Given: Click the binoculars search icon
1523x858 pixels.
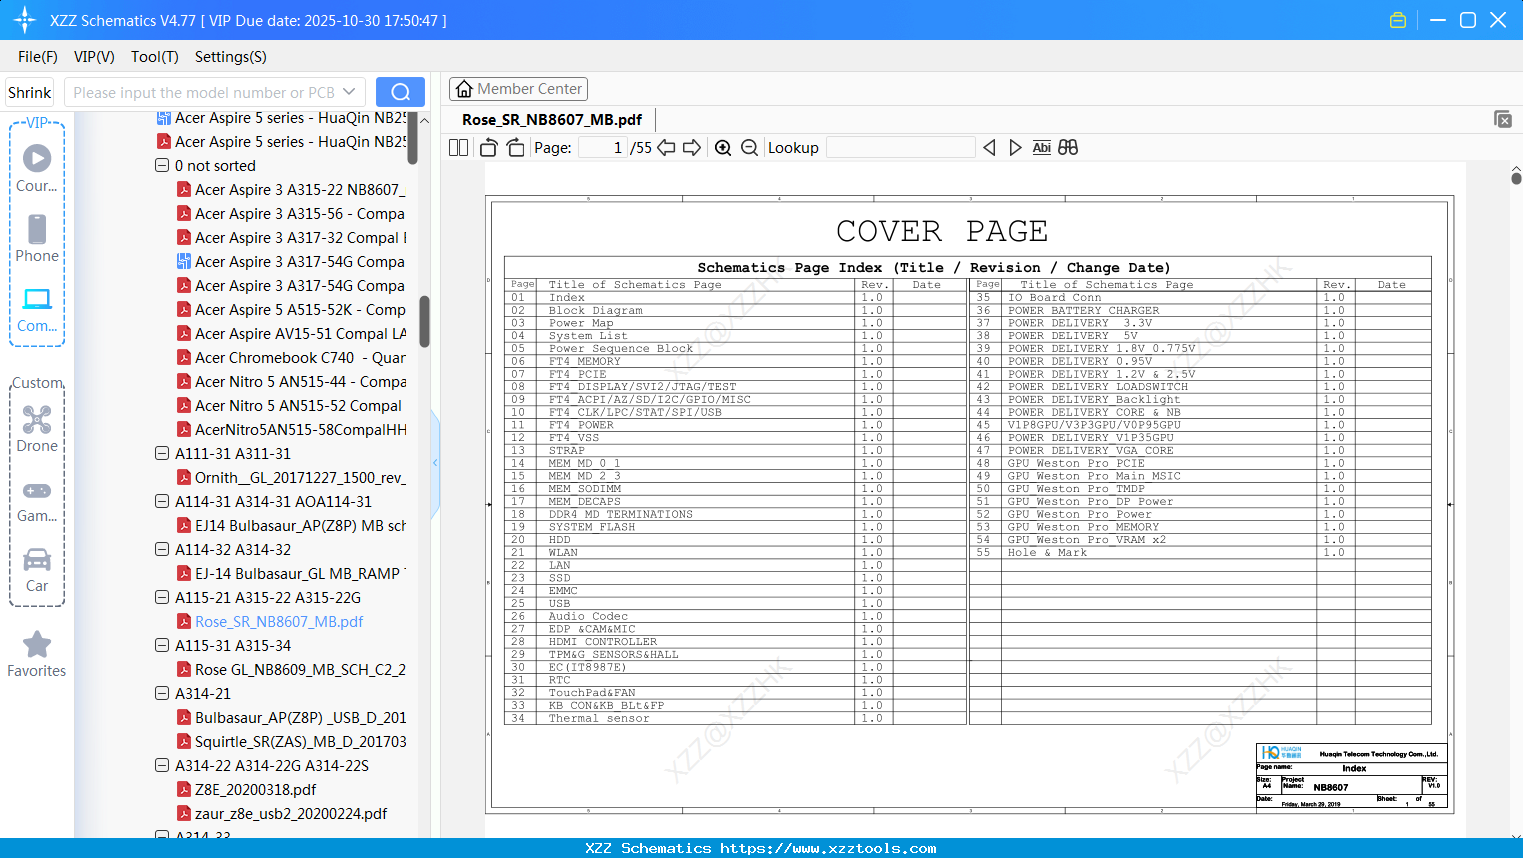Looking at the screenshot, I should (1068, 148).
